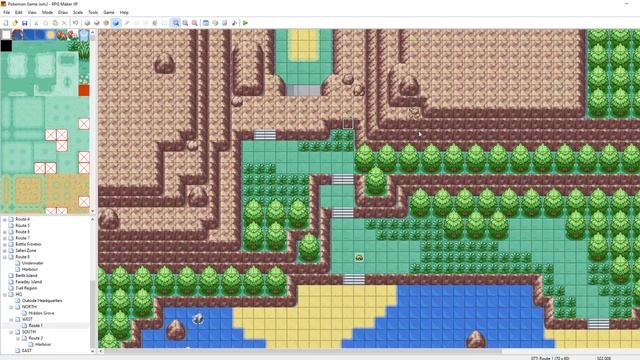Collapse the NORTH map node

coord(11,307)
